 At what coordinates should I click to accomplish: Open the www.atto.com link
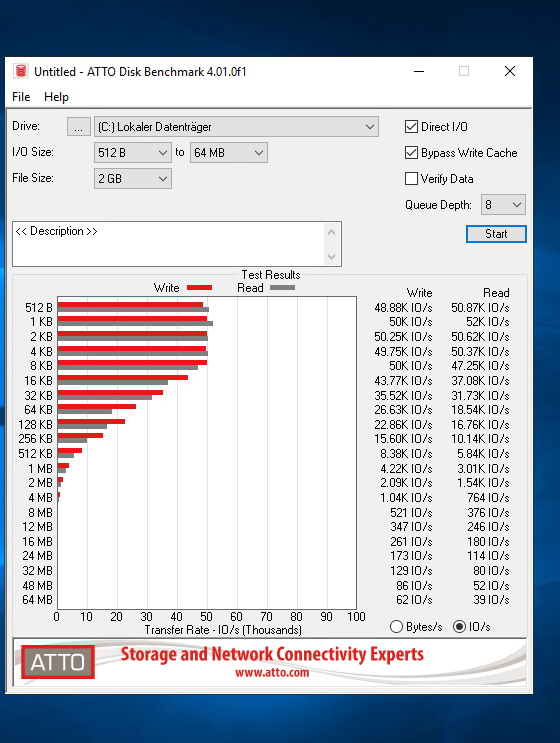(x=272, y=672)
